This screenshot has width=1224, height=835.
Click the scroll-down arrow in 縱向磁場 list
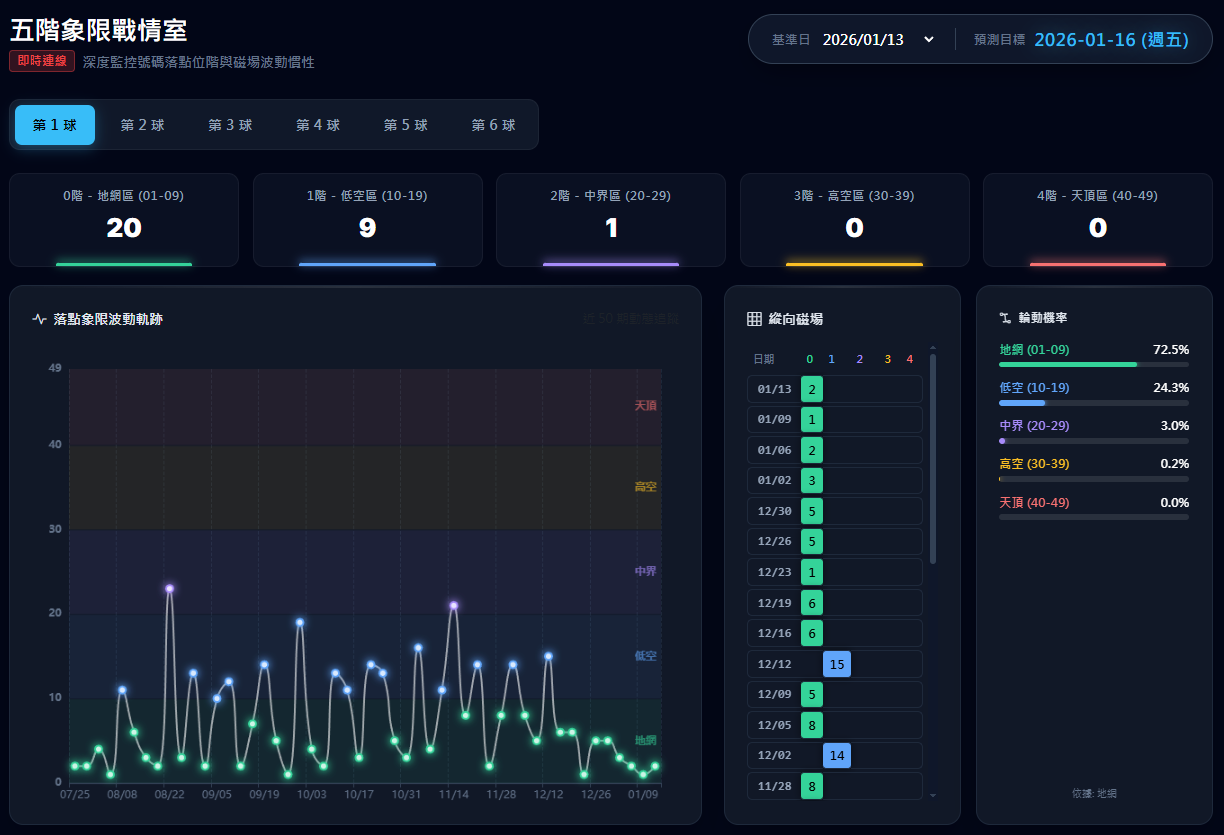[x=933, y=795]
